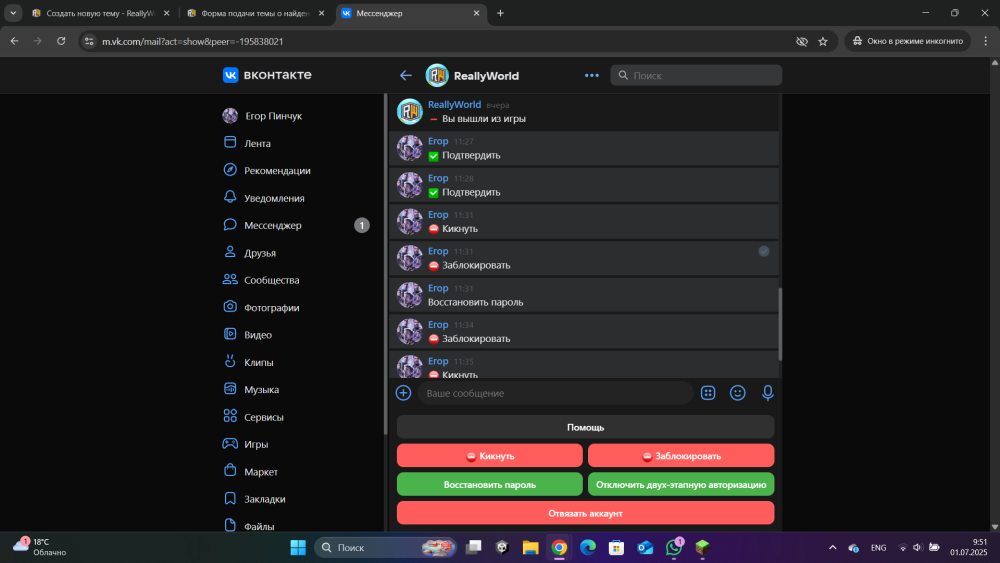Click the Видео icon in sidebar
1000x563 pixels.
point(230,334)
